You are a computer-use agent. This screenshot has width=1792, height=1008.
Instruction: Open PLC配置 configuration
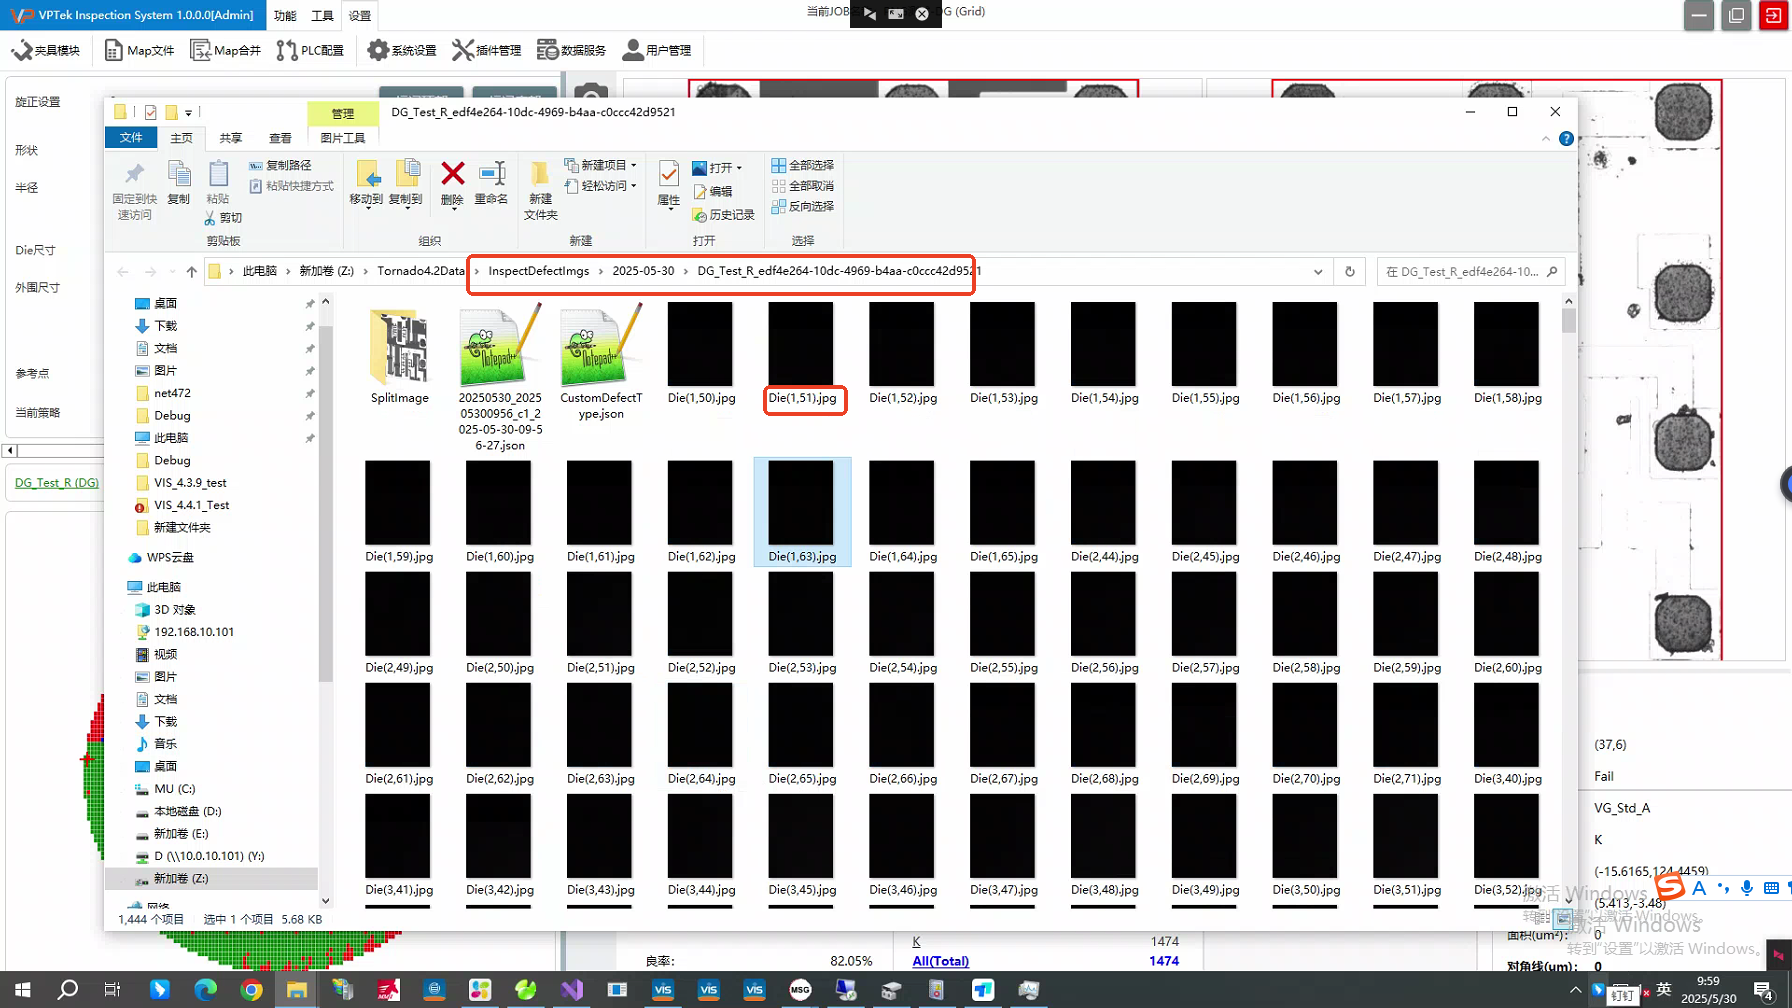click(311, 50)
